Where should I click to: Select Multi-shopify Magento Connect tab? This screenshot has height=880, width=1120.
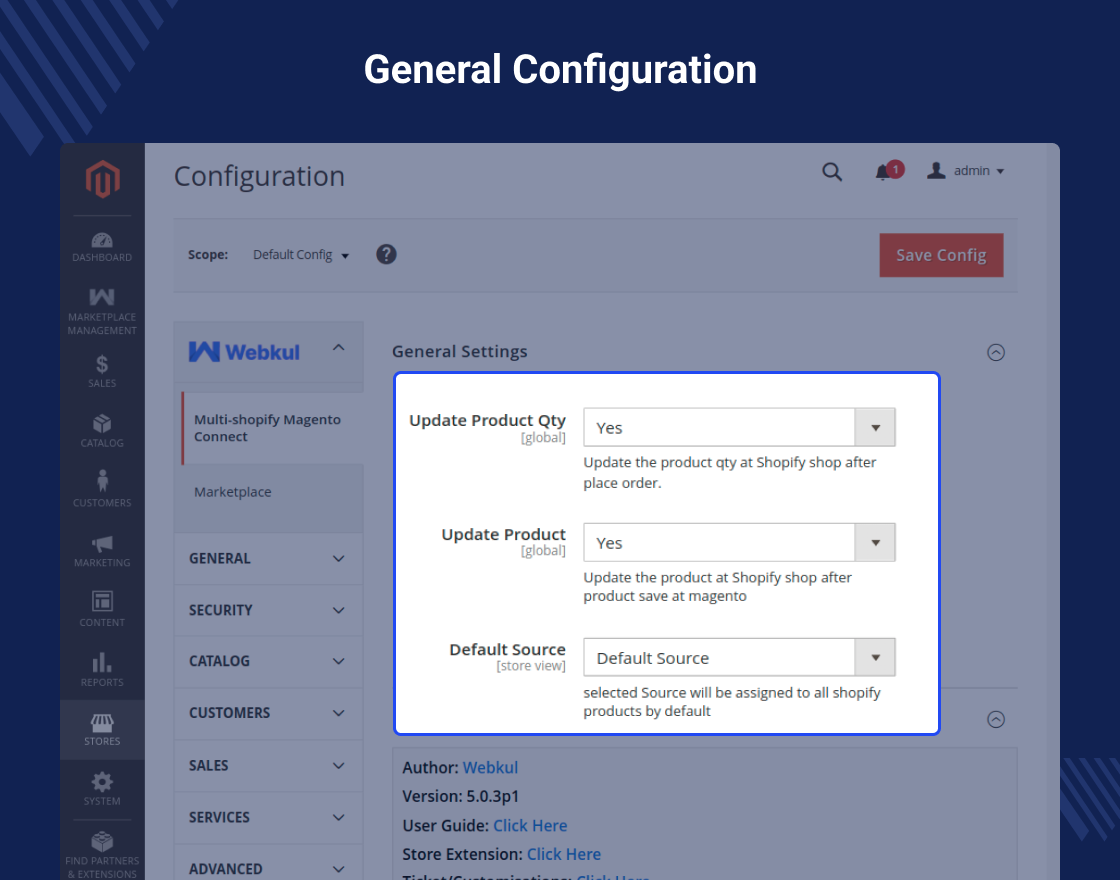click(272, 428)
